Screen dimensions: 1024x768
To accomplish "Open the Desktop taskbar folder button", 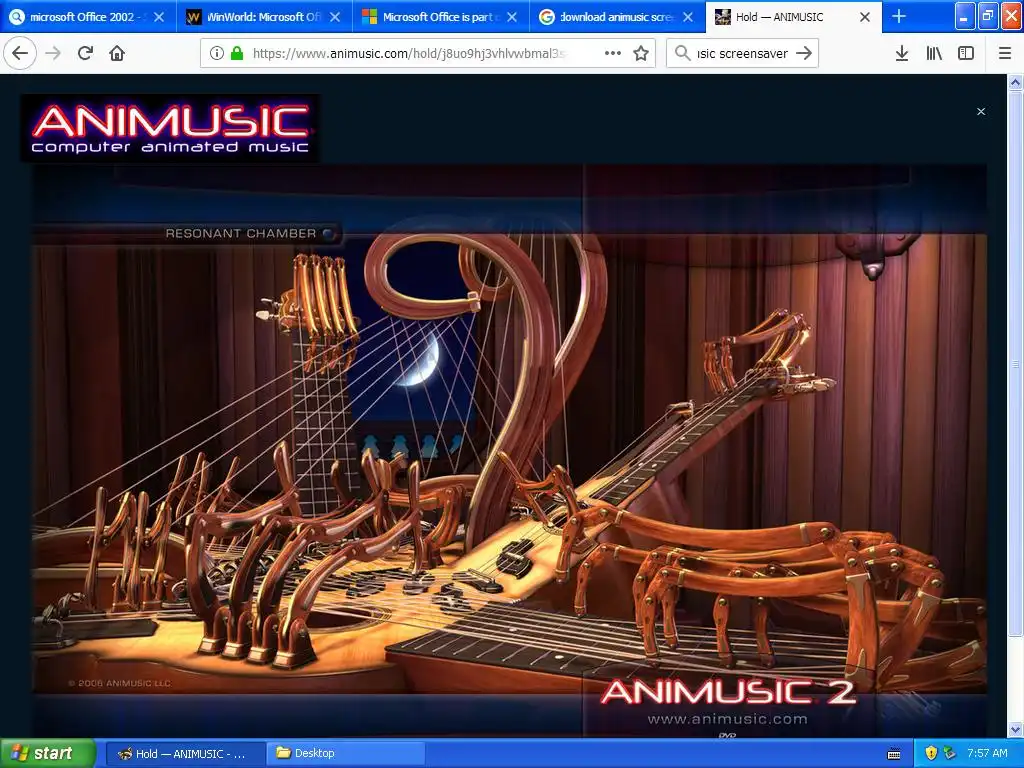I will [345, 754].
